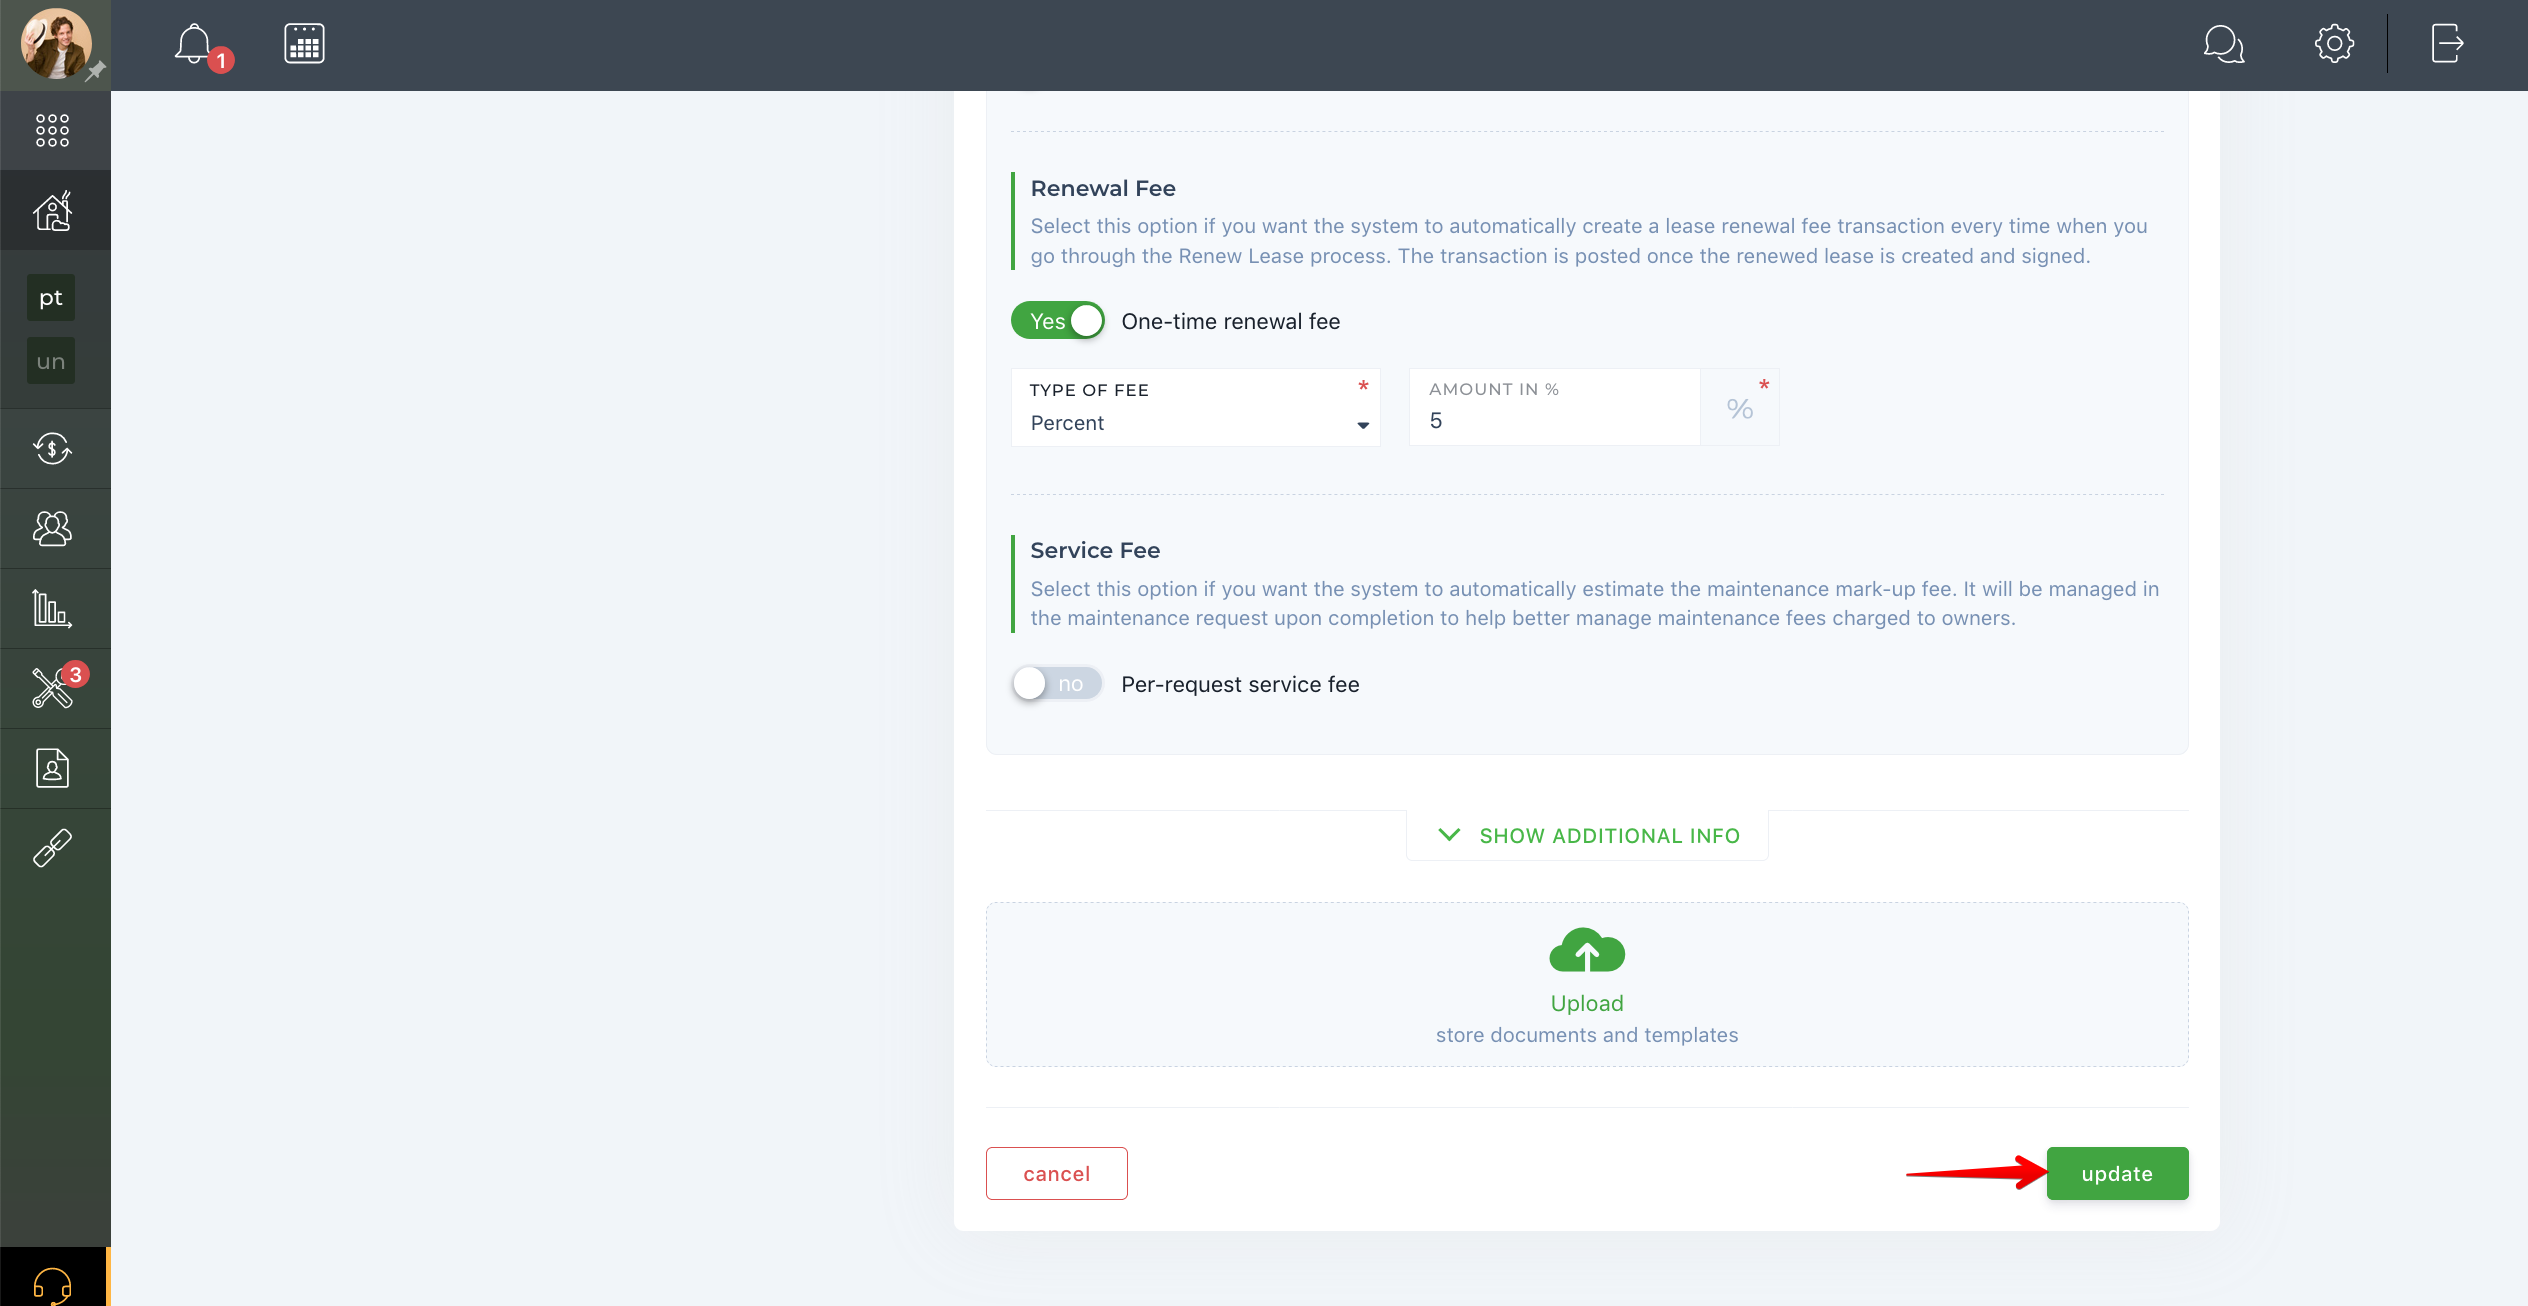
Task: Open the maintenance tools icon with badge
Action: [x=53, y=688]
